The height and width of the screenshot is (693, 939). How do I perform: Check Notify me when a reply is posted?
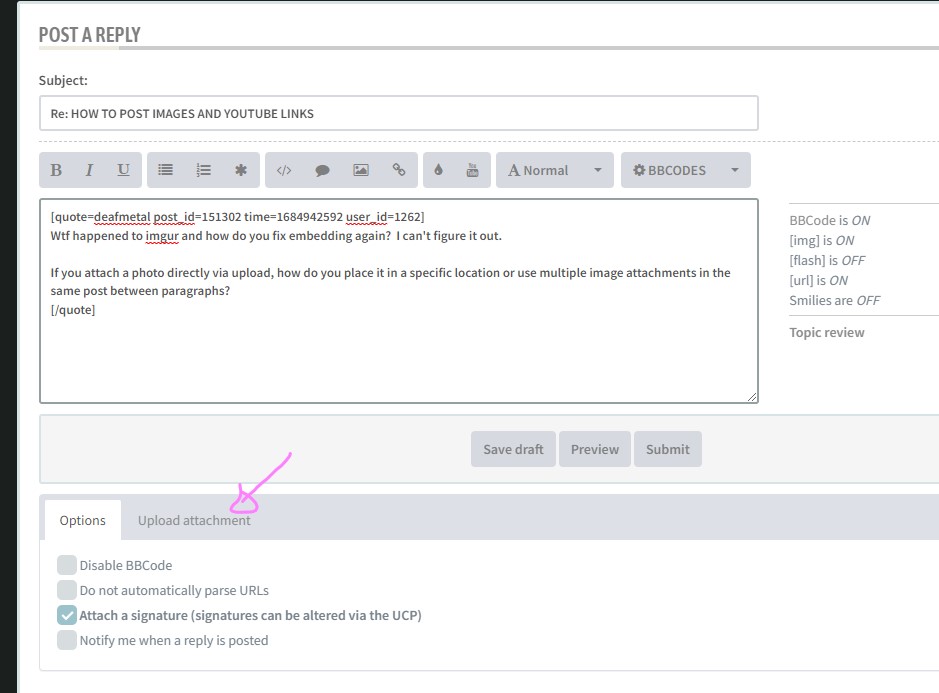point(67,640)
